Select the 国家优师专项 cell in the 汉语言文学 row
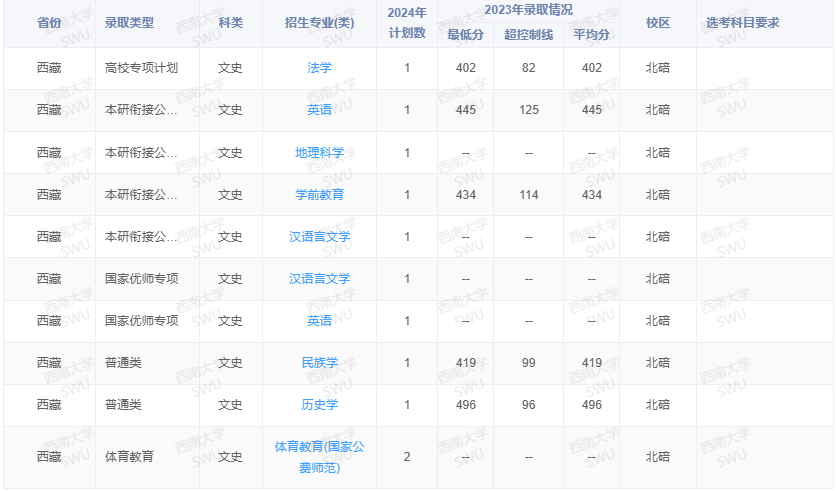This screenshot has width=836, height=491. 141,279
